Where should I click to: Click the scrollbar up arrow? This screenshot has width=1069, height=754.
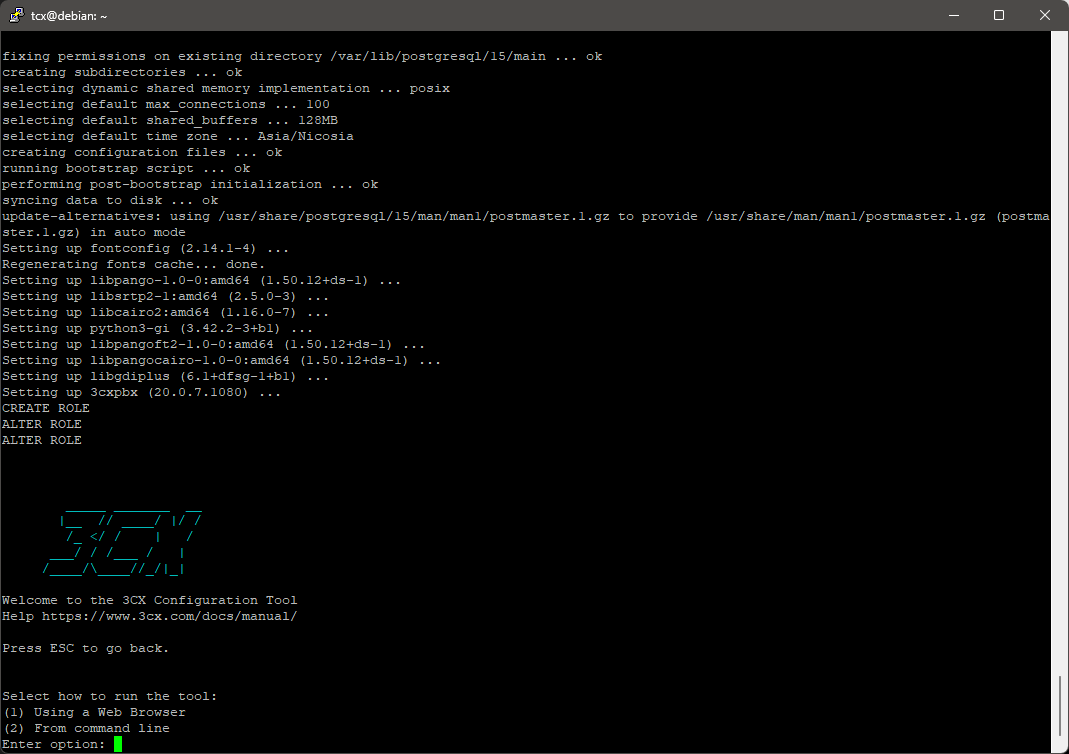[1060, 40]
